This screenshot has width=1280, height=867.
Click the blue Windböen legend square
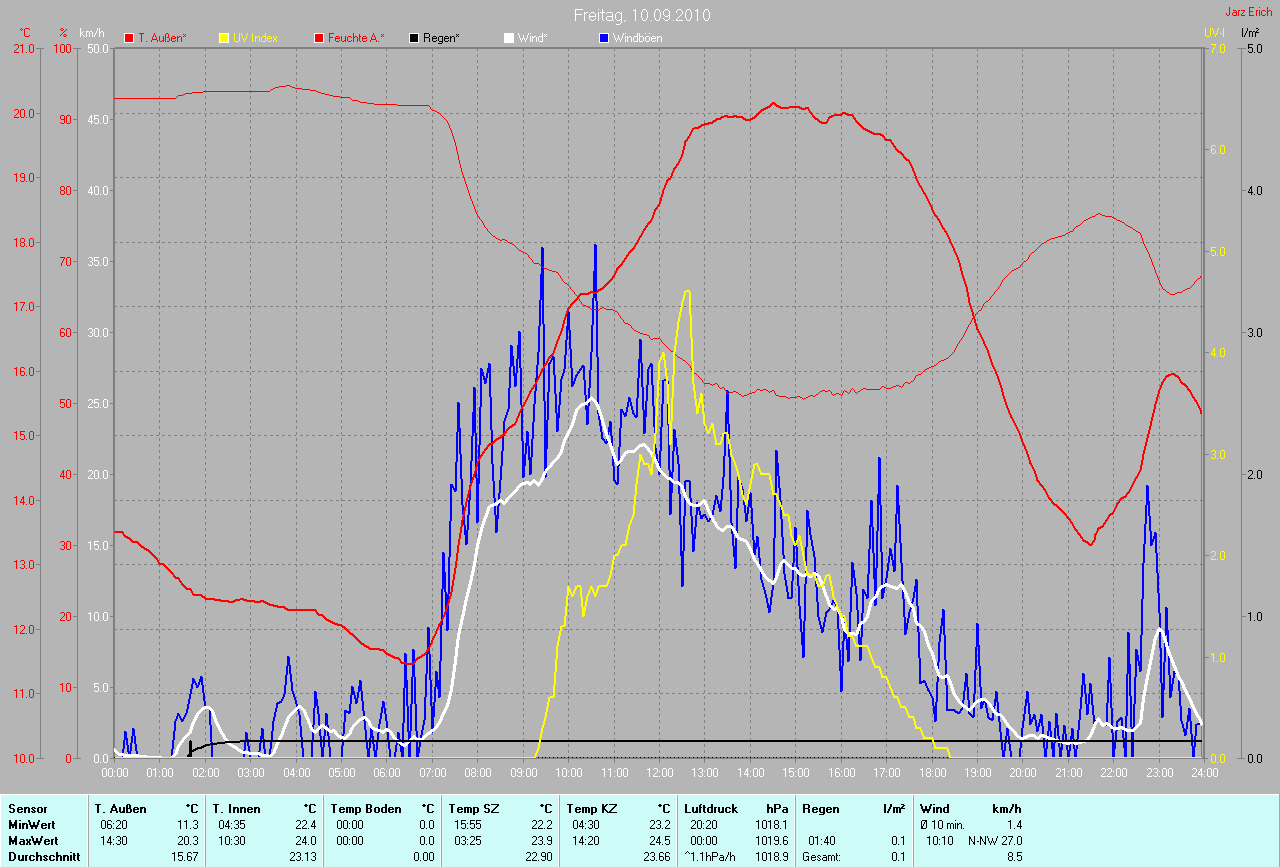pyautogui.click(x=604, y=38)
